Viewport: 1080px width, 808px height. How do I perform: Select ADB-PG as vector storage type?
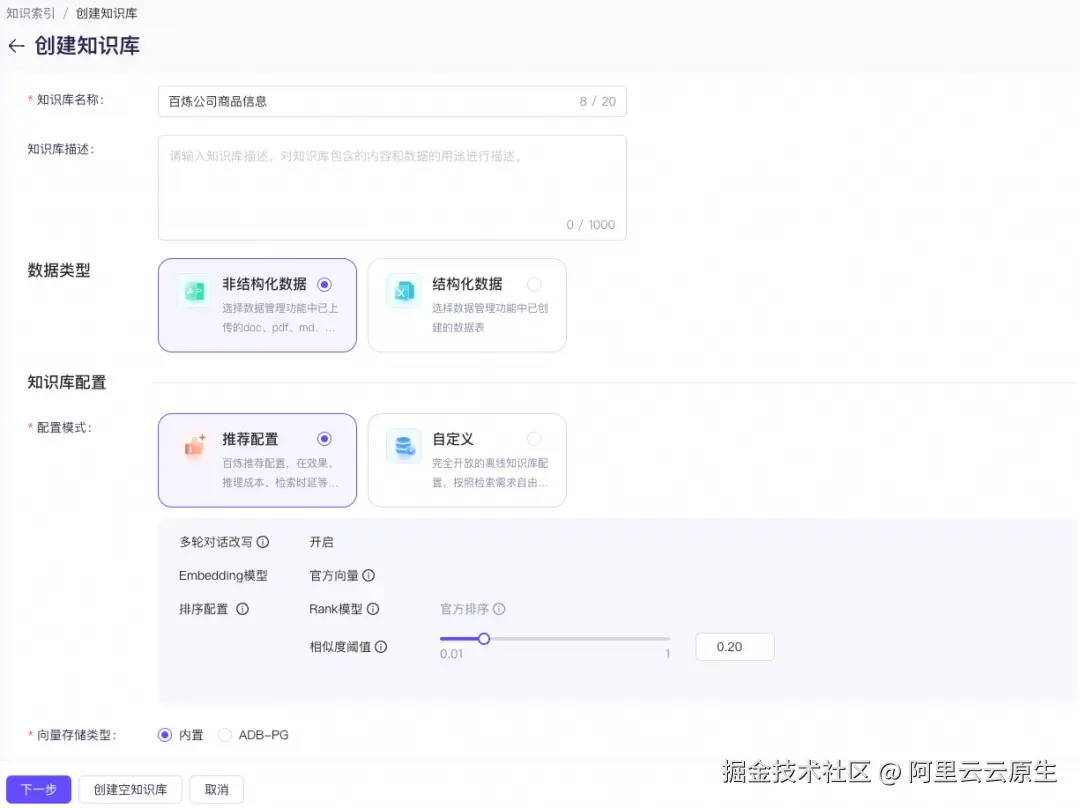tap(225, 734)
